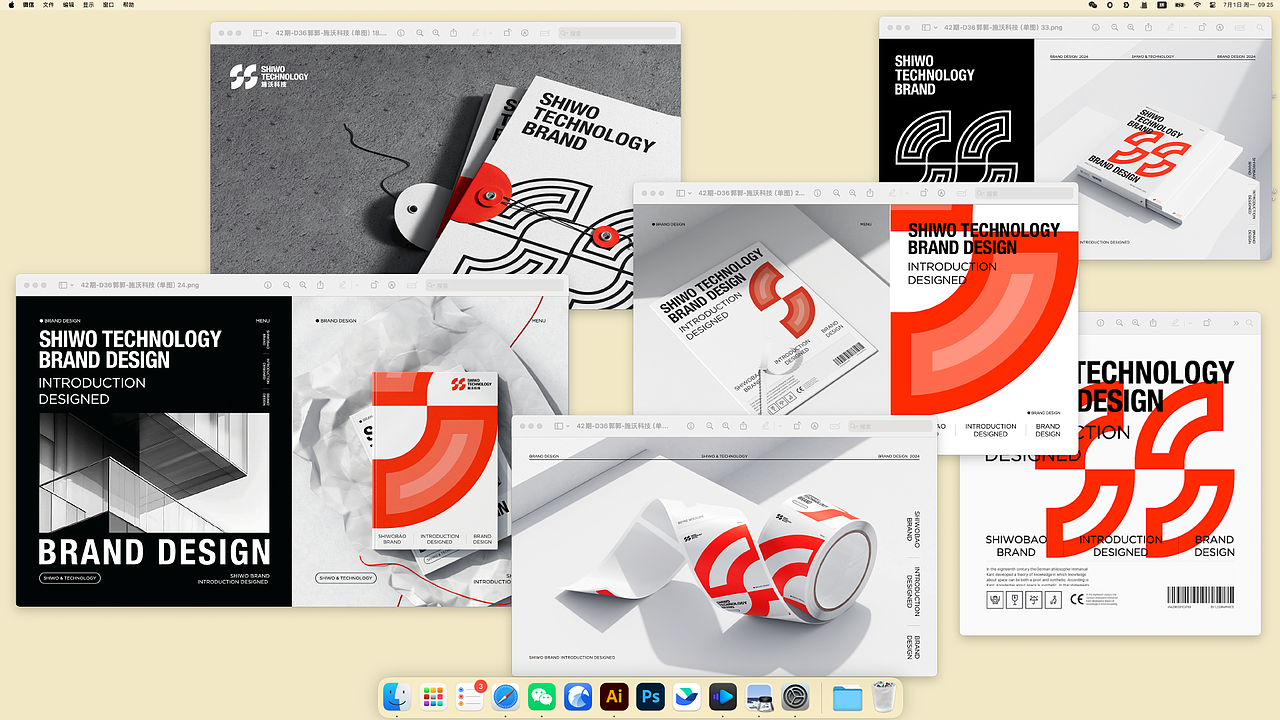Open WeChat in the Dock
The width and height of the screenshot is (1280, 720).
pyautogui.click(x=542, y=697)
